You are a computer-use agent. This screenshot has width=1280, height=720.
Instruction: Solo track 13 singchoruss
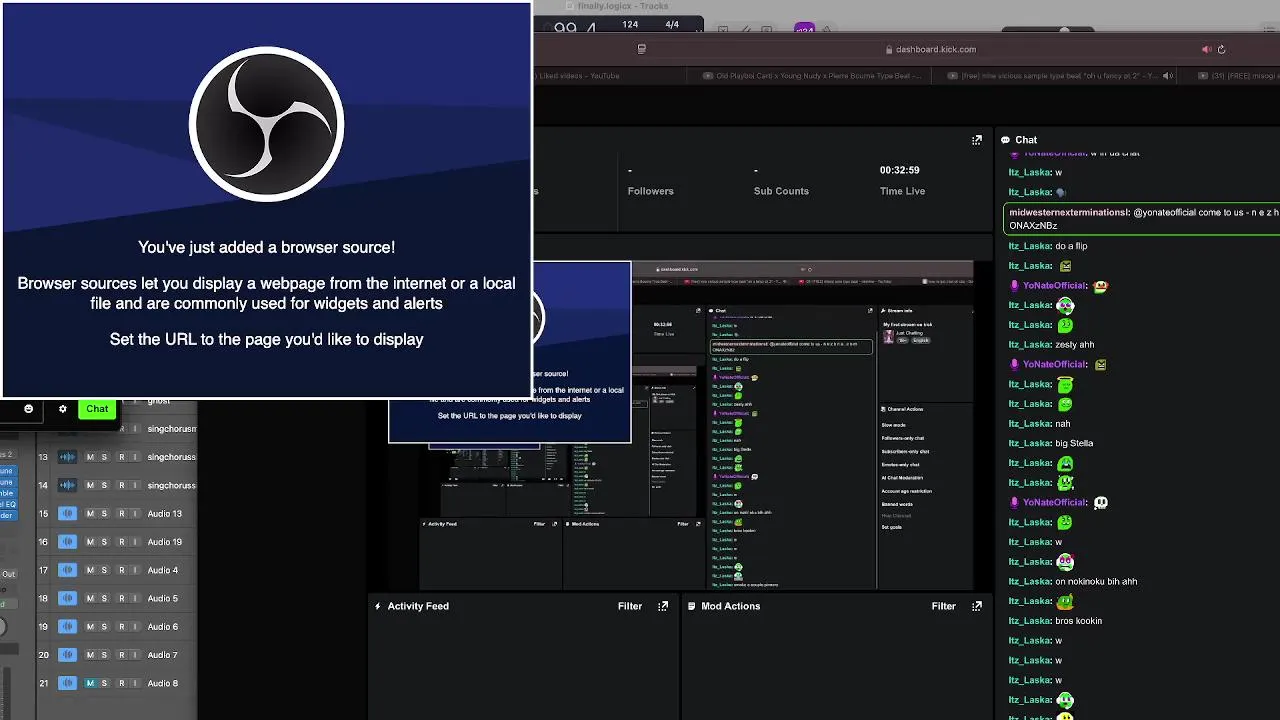coord(104,457)
